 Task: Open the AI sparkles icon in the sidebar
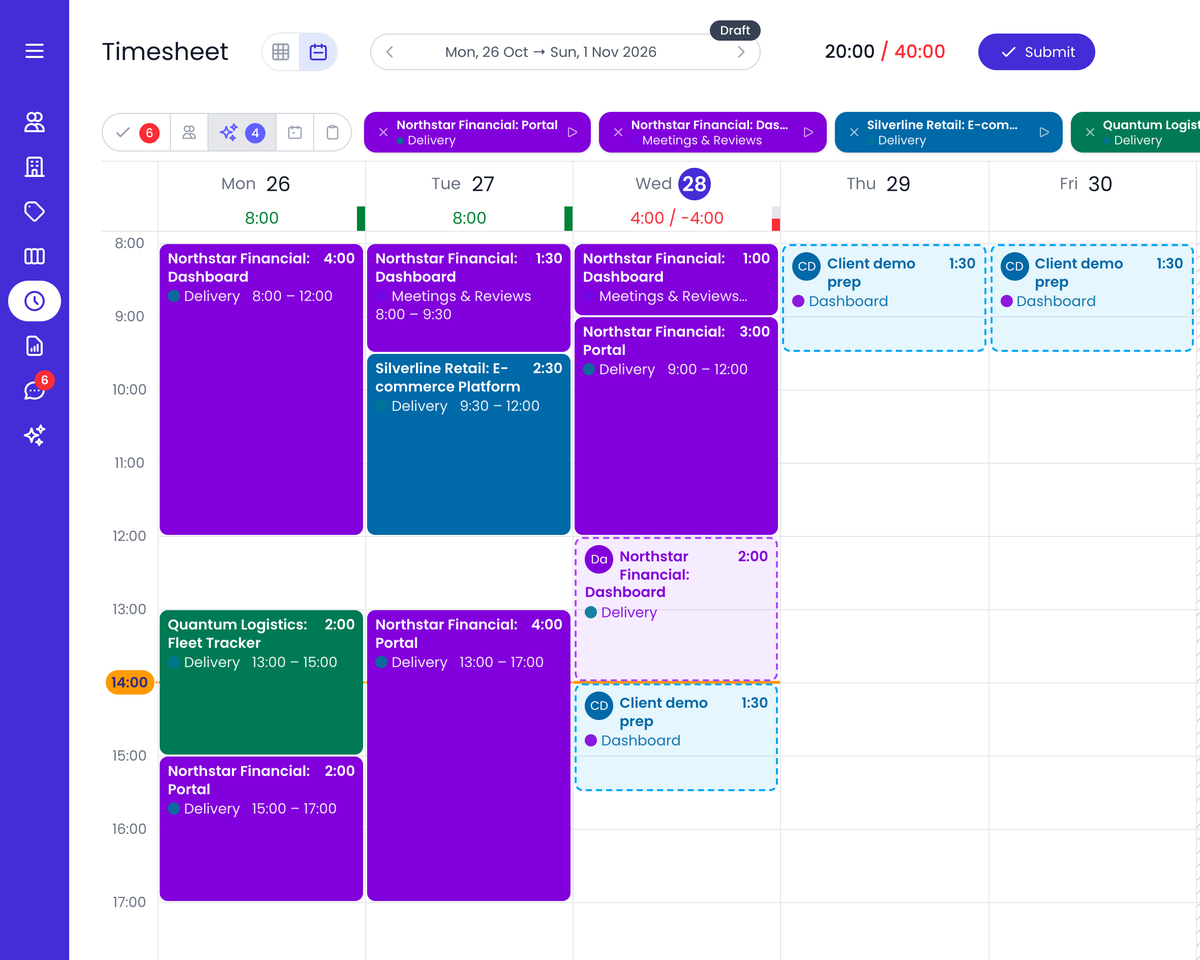[34, 435]
